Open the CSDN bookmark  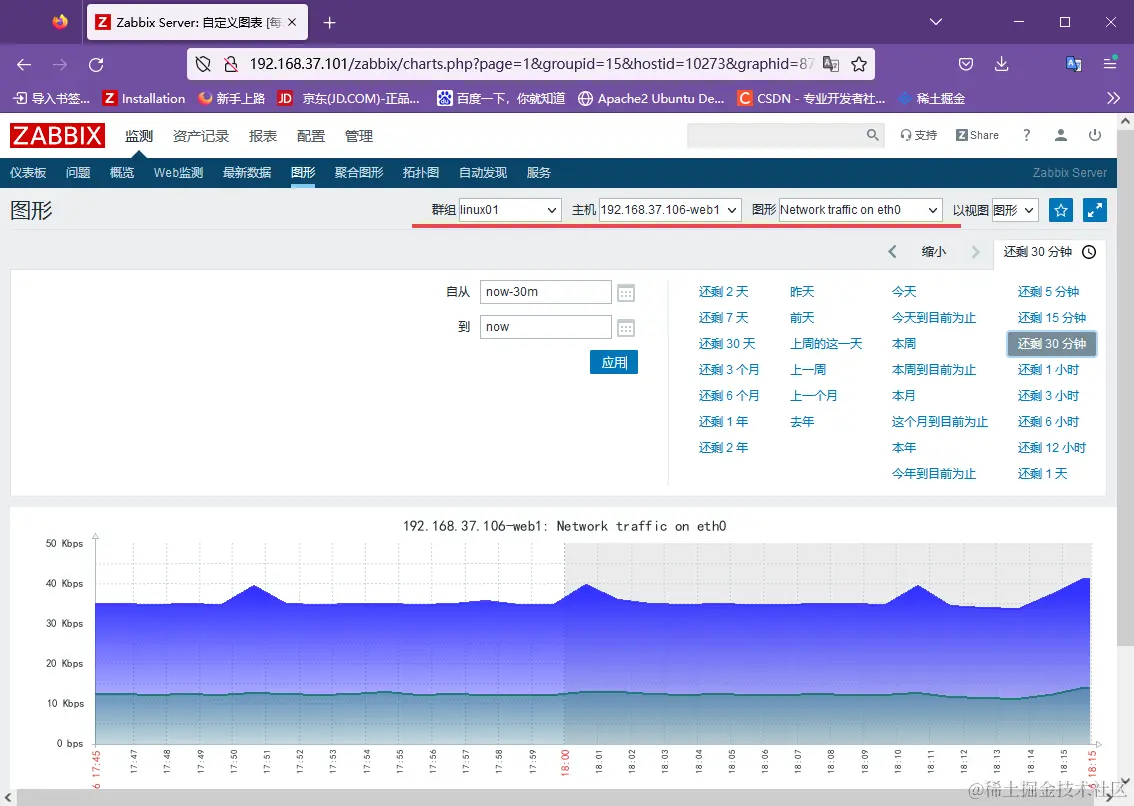pos(811,98)
